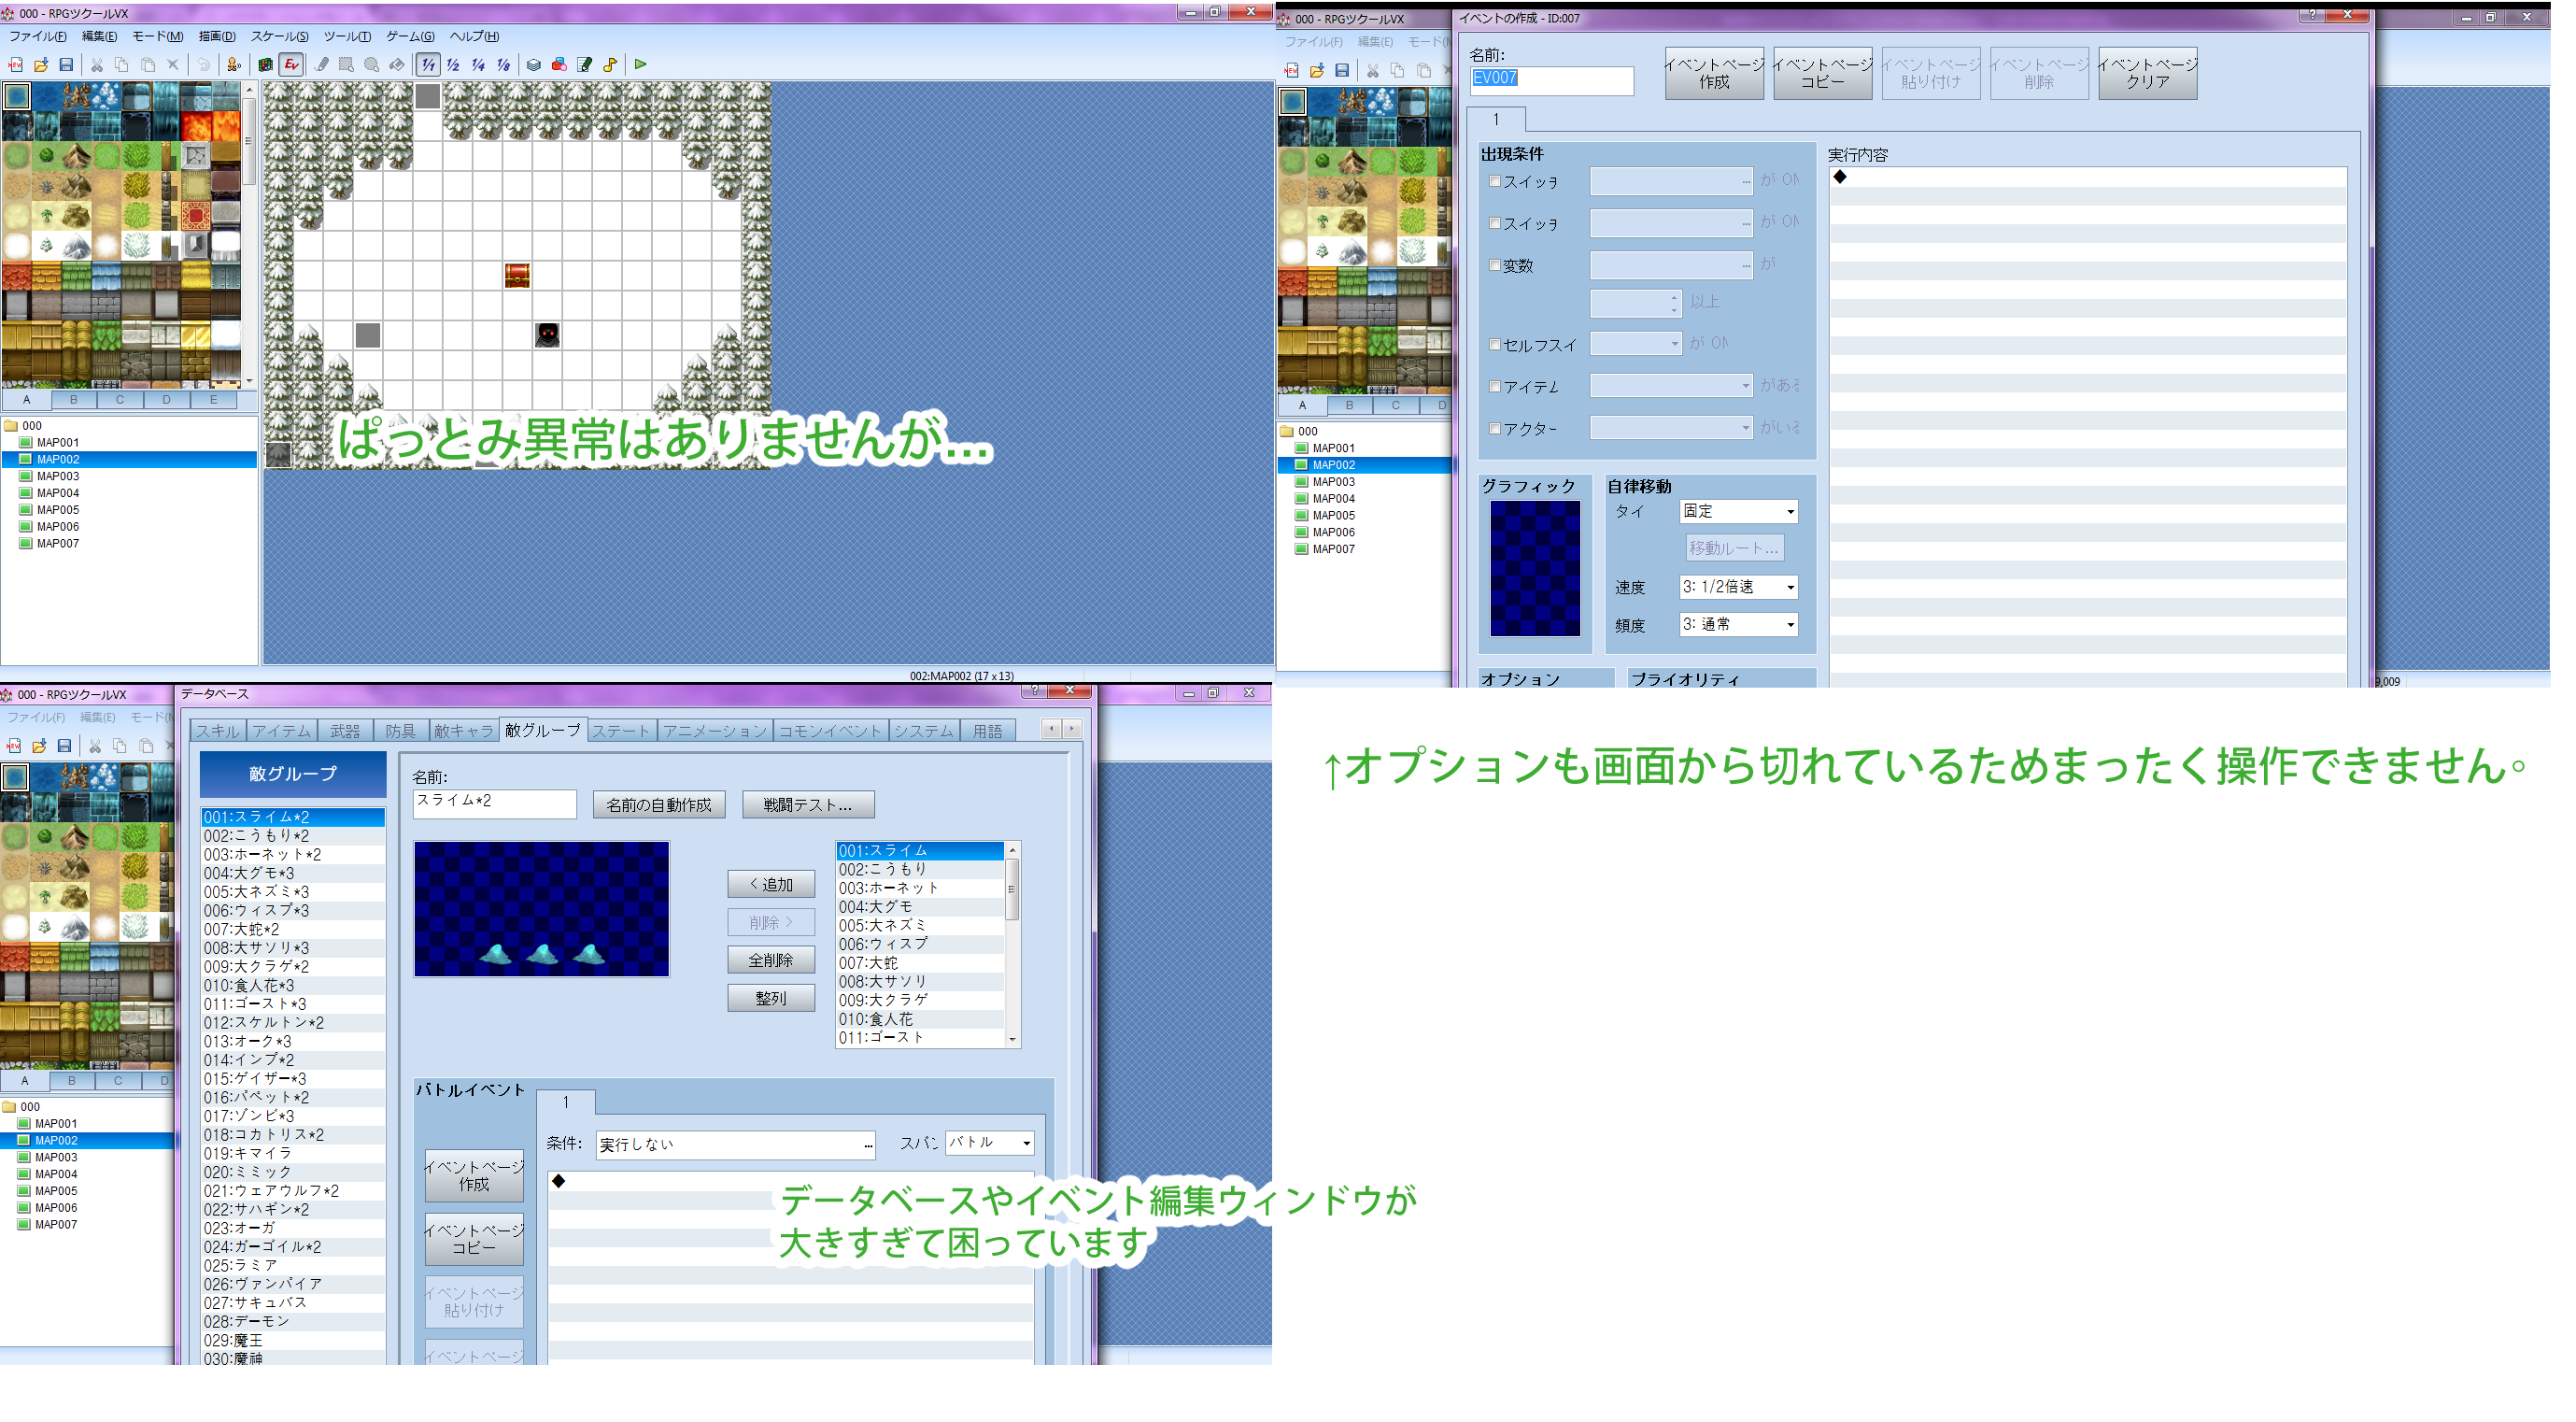The height and width of the screenshot is (1422, 2576).
Task: Click 全削除 button in database
Action: pyautogui.click(x=771, y=961)
